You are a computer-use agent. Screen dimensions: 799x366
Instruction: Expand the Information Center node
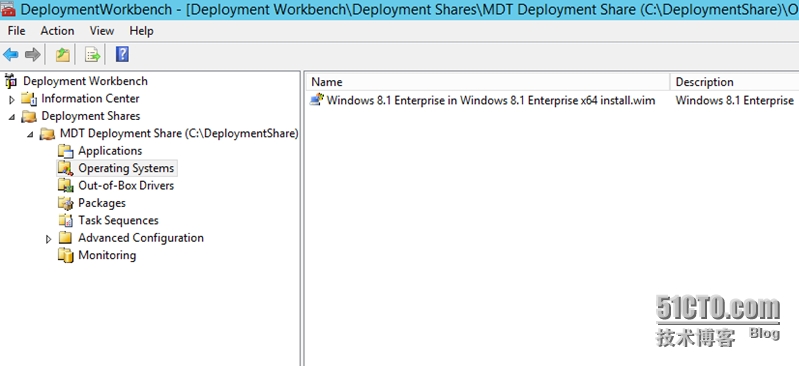click(x=12, y=99)
